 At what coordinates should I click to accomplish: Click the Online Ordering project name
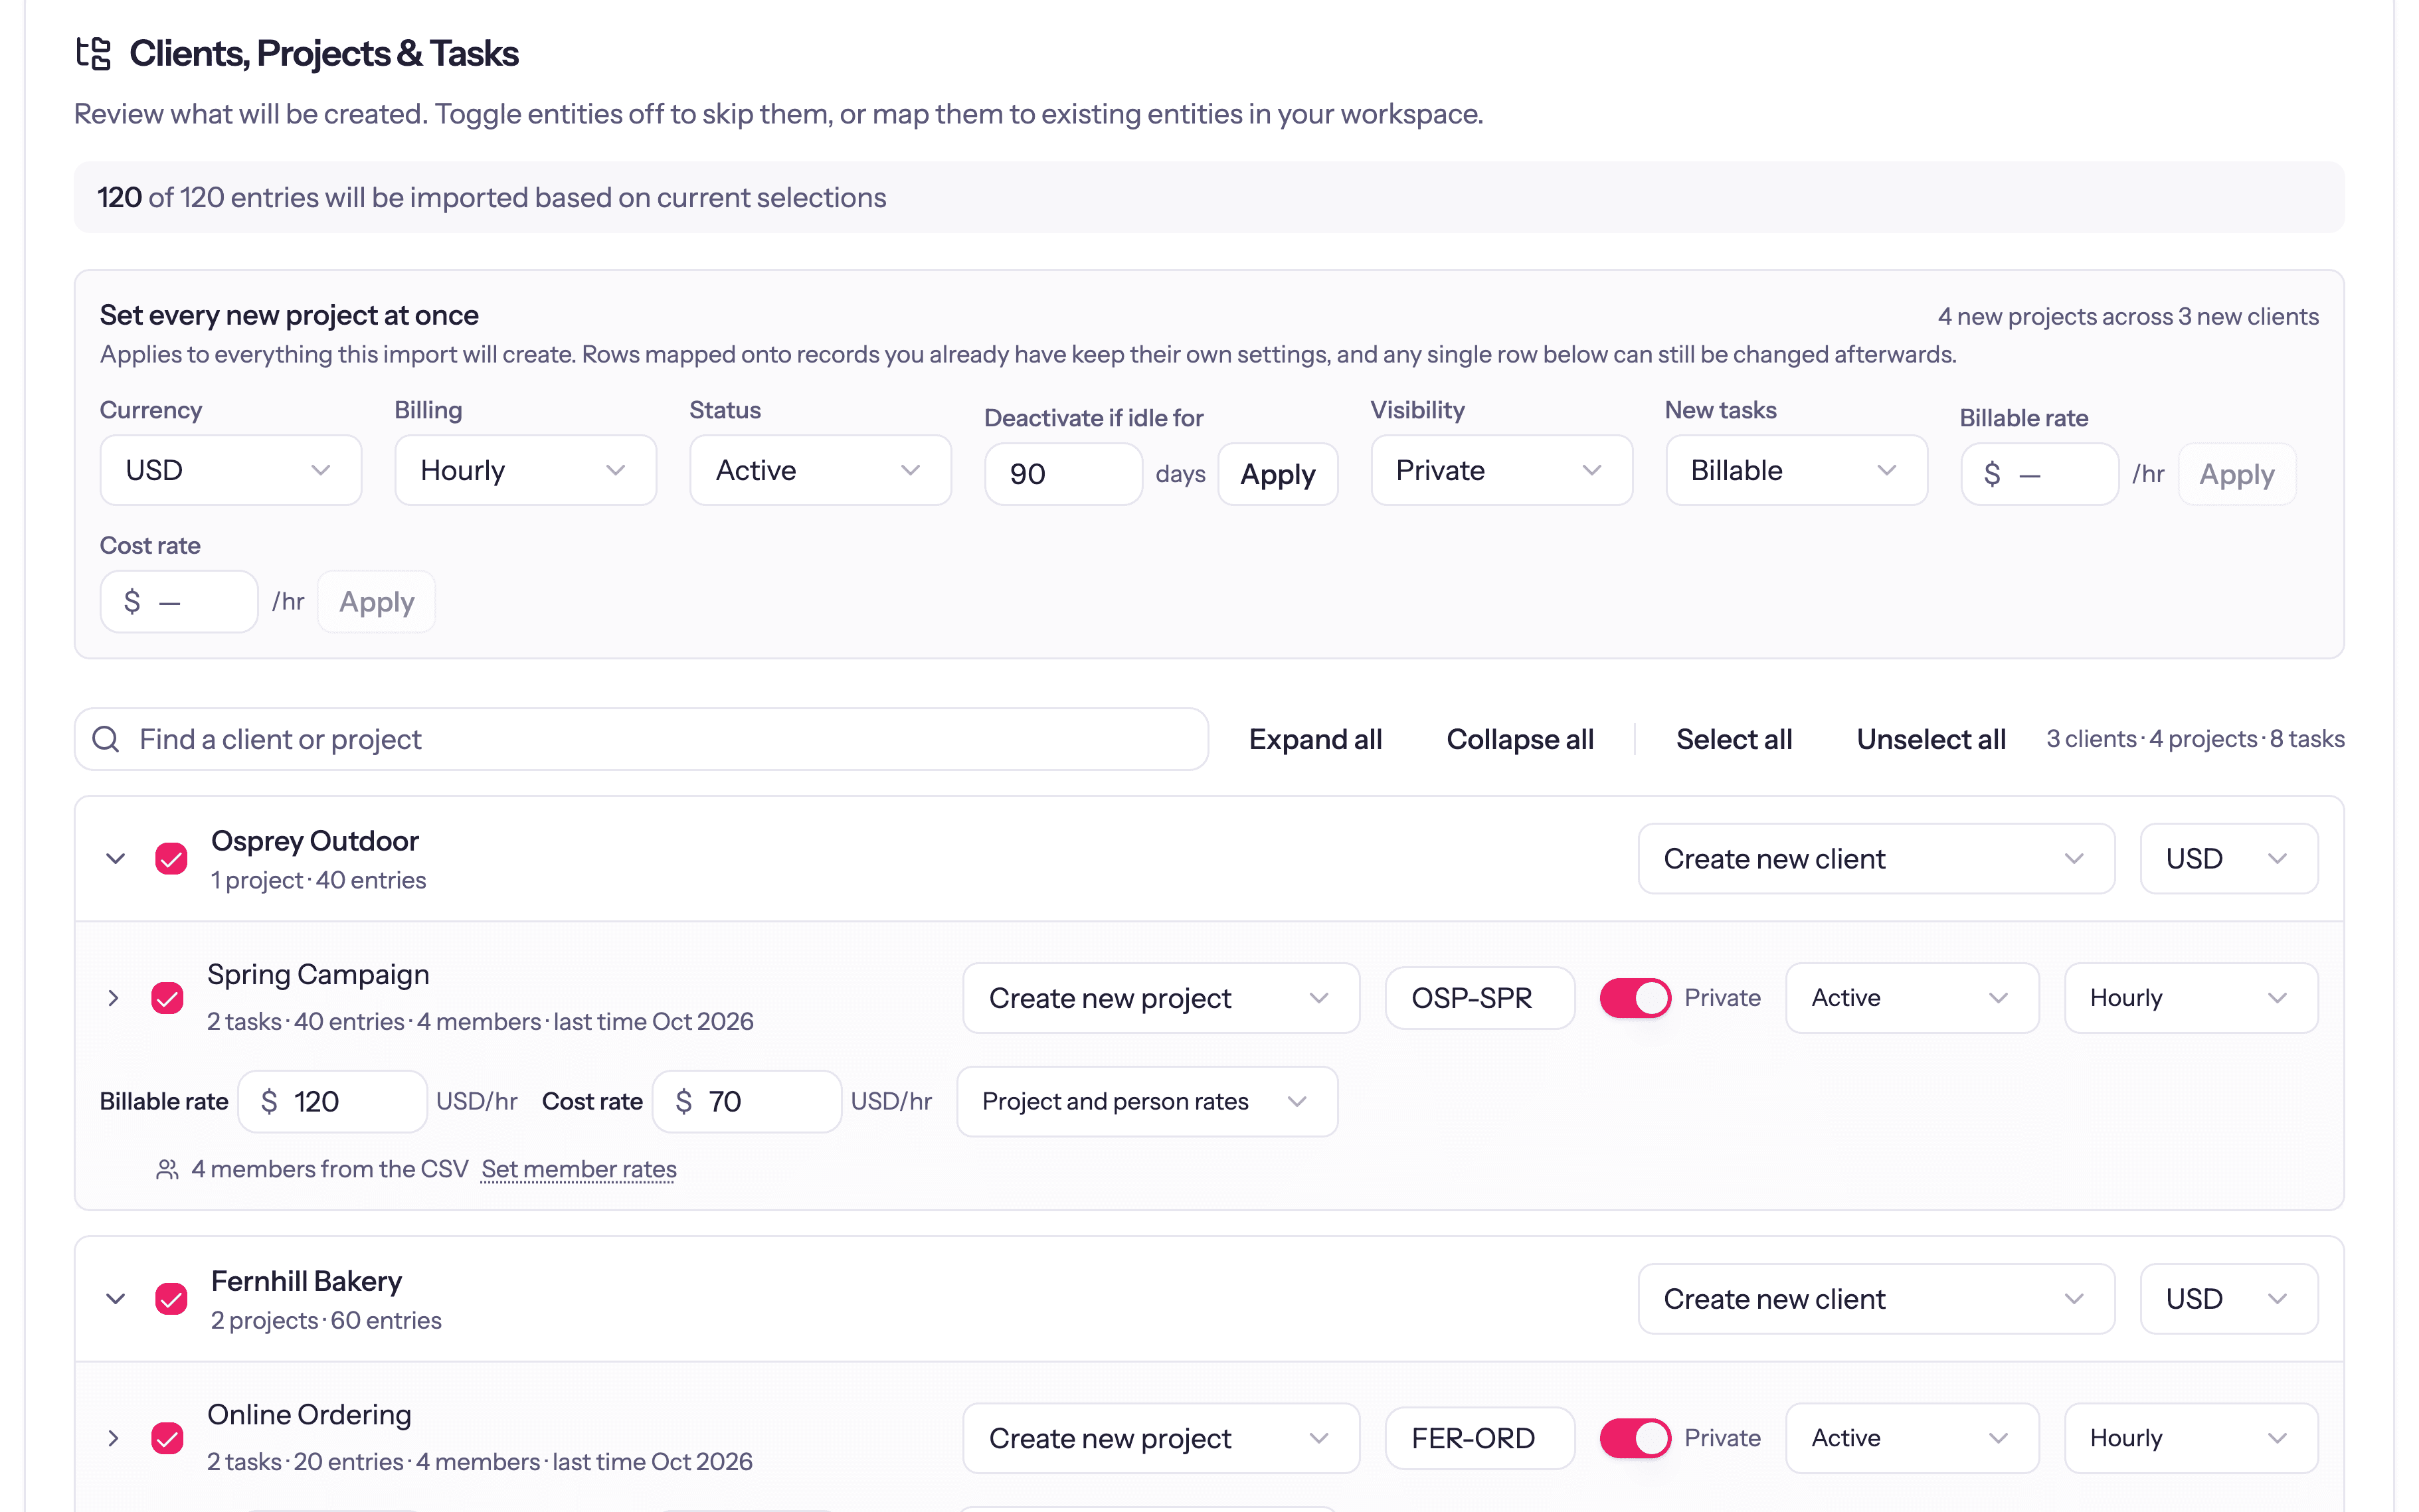[x=309, y=1415]
